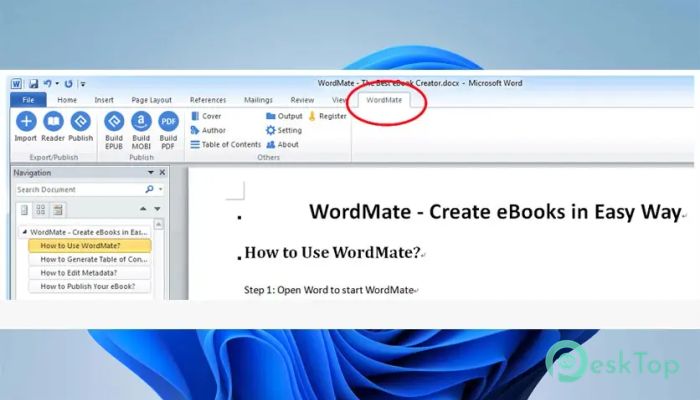
Task: Click the Build MOBI icon
Action: (141, 126)
